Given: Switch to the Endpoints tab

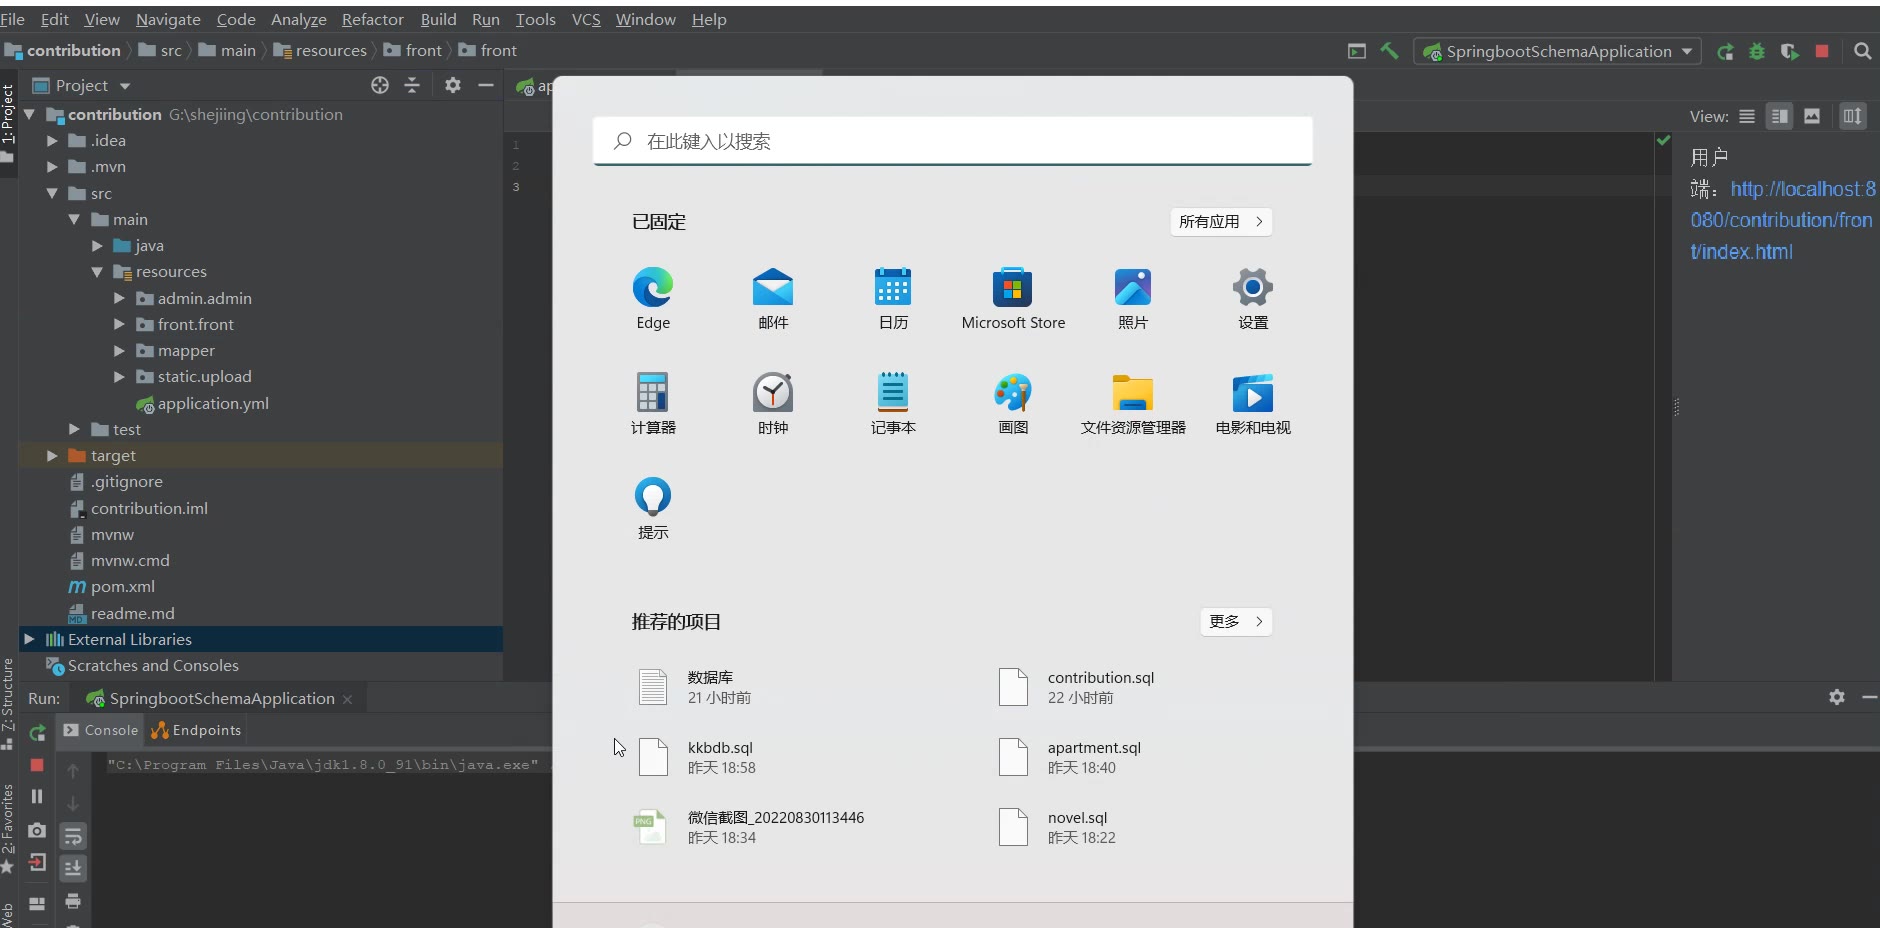Looking at the screenshot, I should pos(197,730).
